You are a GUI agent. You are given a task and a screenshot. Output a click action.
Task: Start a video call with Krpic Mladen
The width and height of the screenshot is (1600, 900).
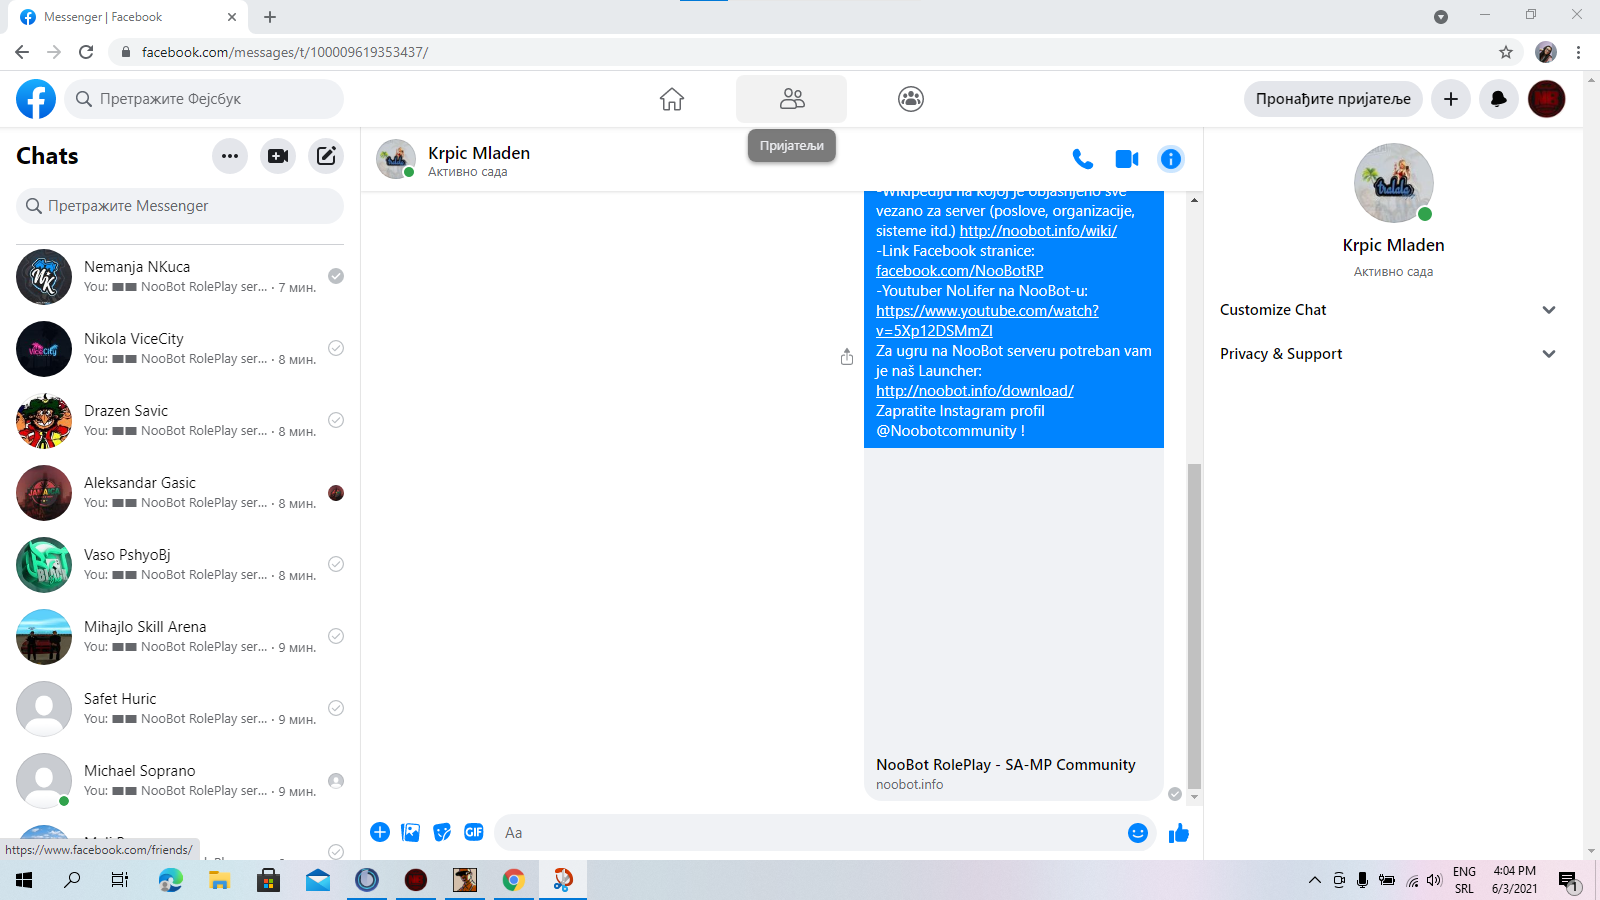click(1127, 159)
